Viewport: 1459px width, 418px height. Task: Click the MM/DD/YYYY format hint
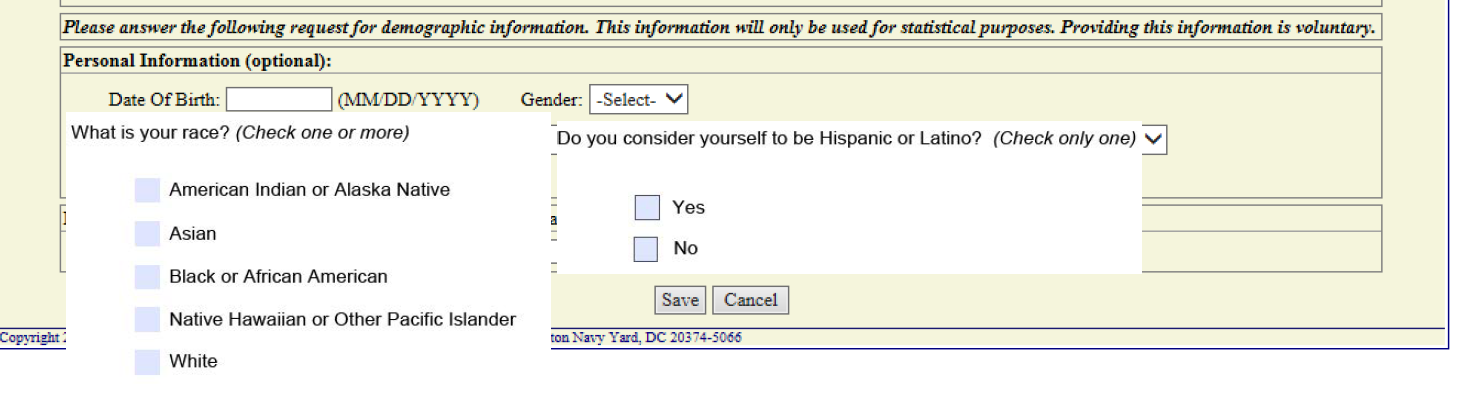coord(408,100)
